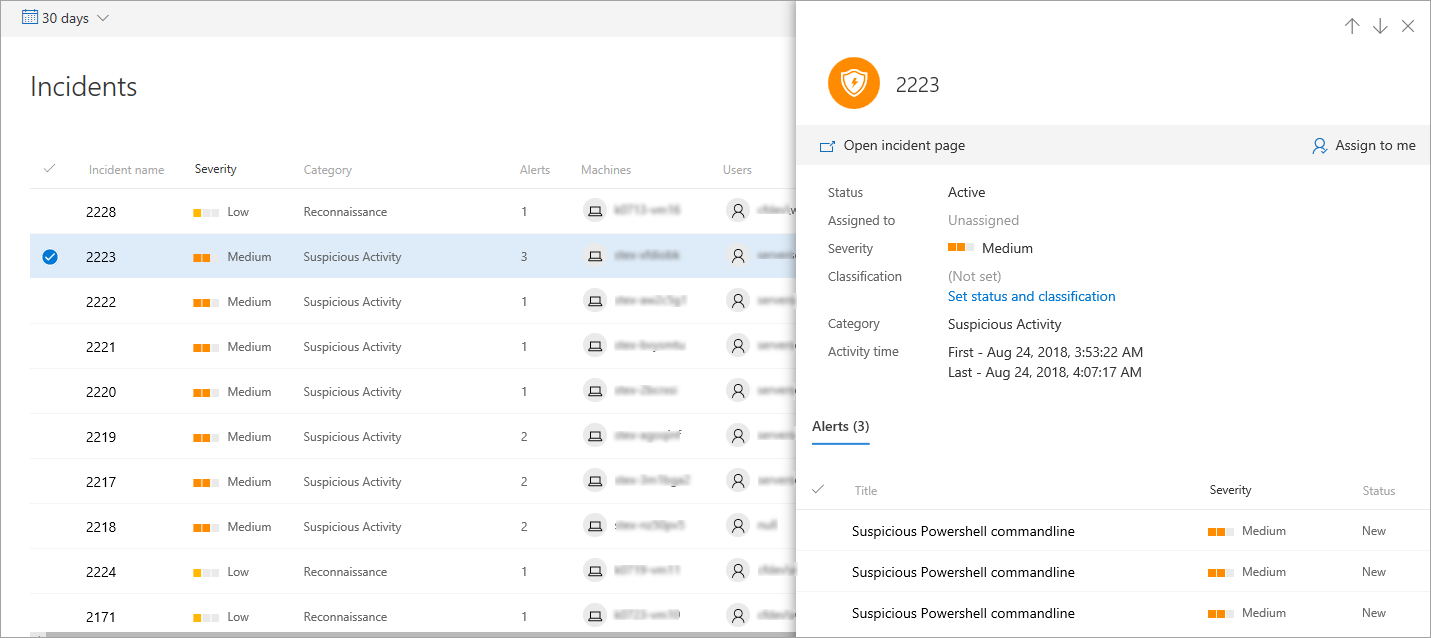Screen dimensions: 1431x638
Task: Click the Medium severity bar in panel details
Action: (x=961, y=249)
